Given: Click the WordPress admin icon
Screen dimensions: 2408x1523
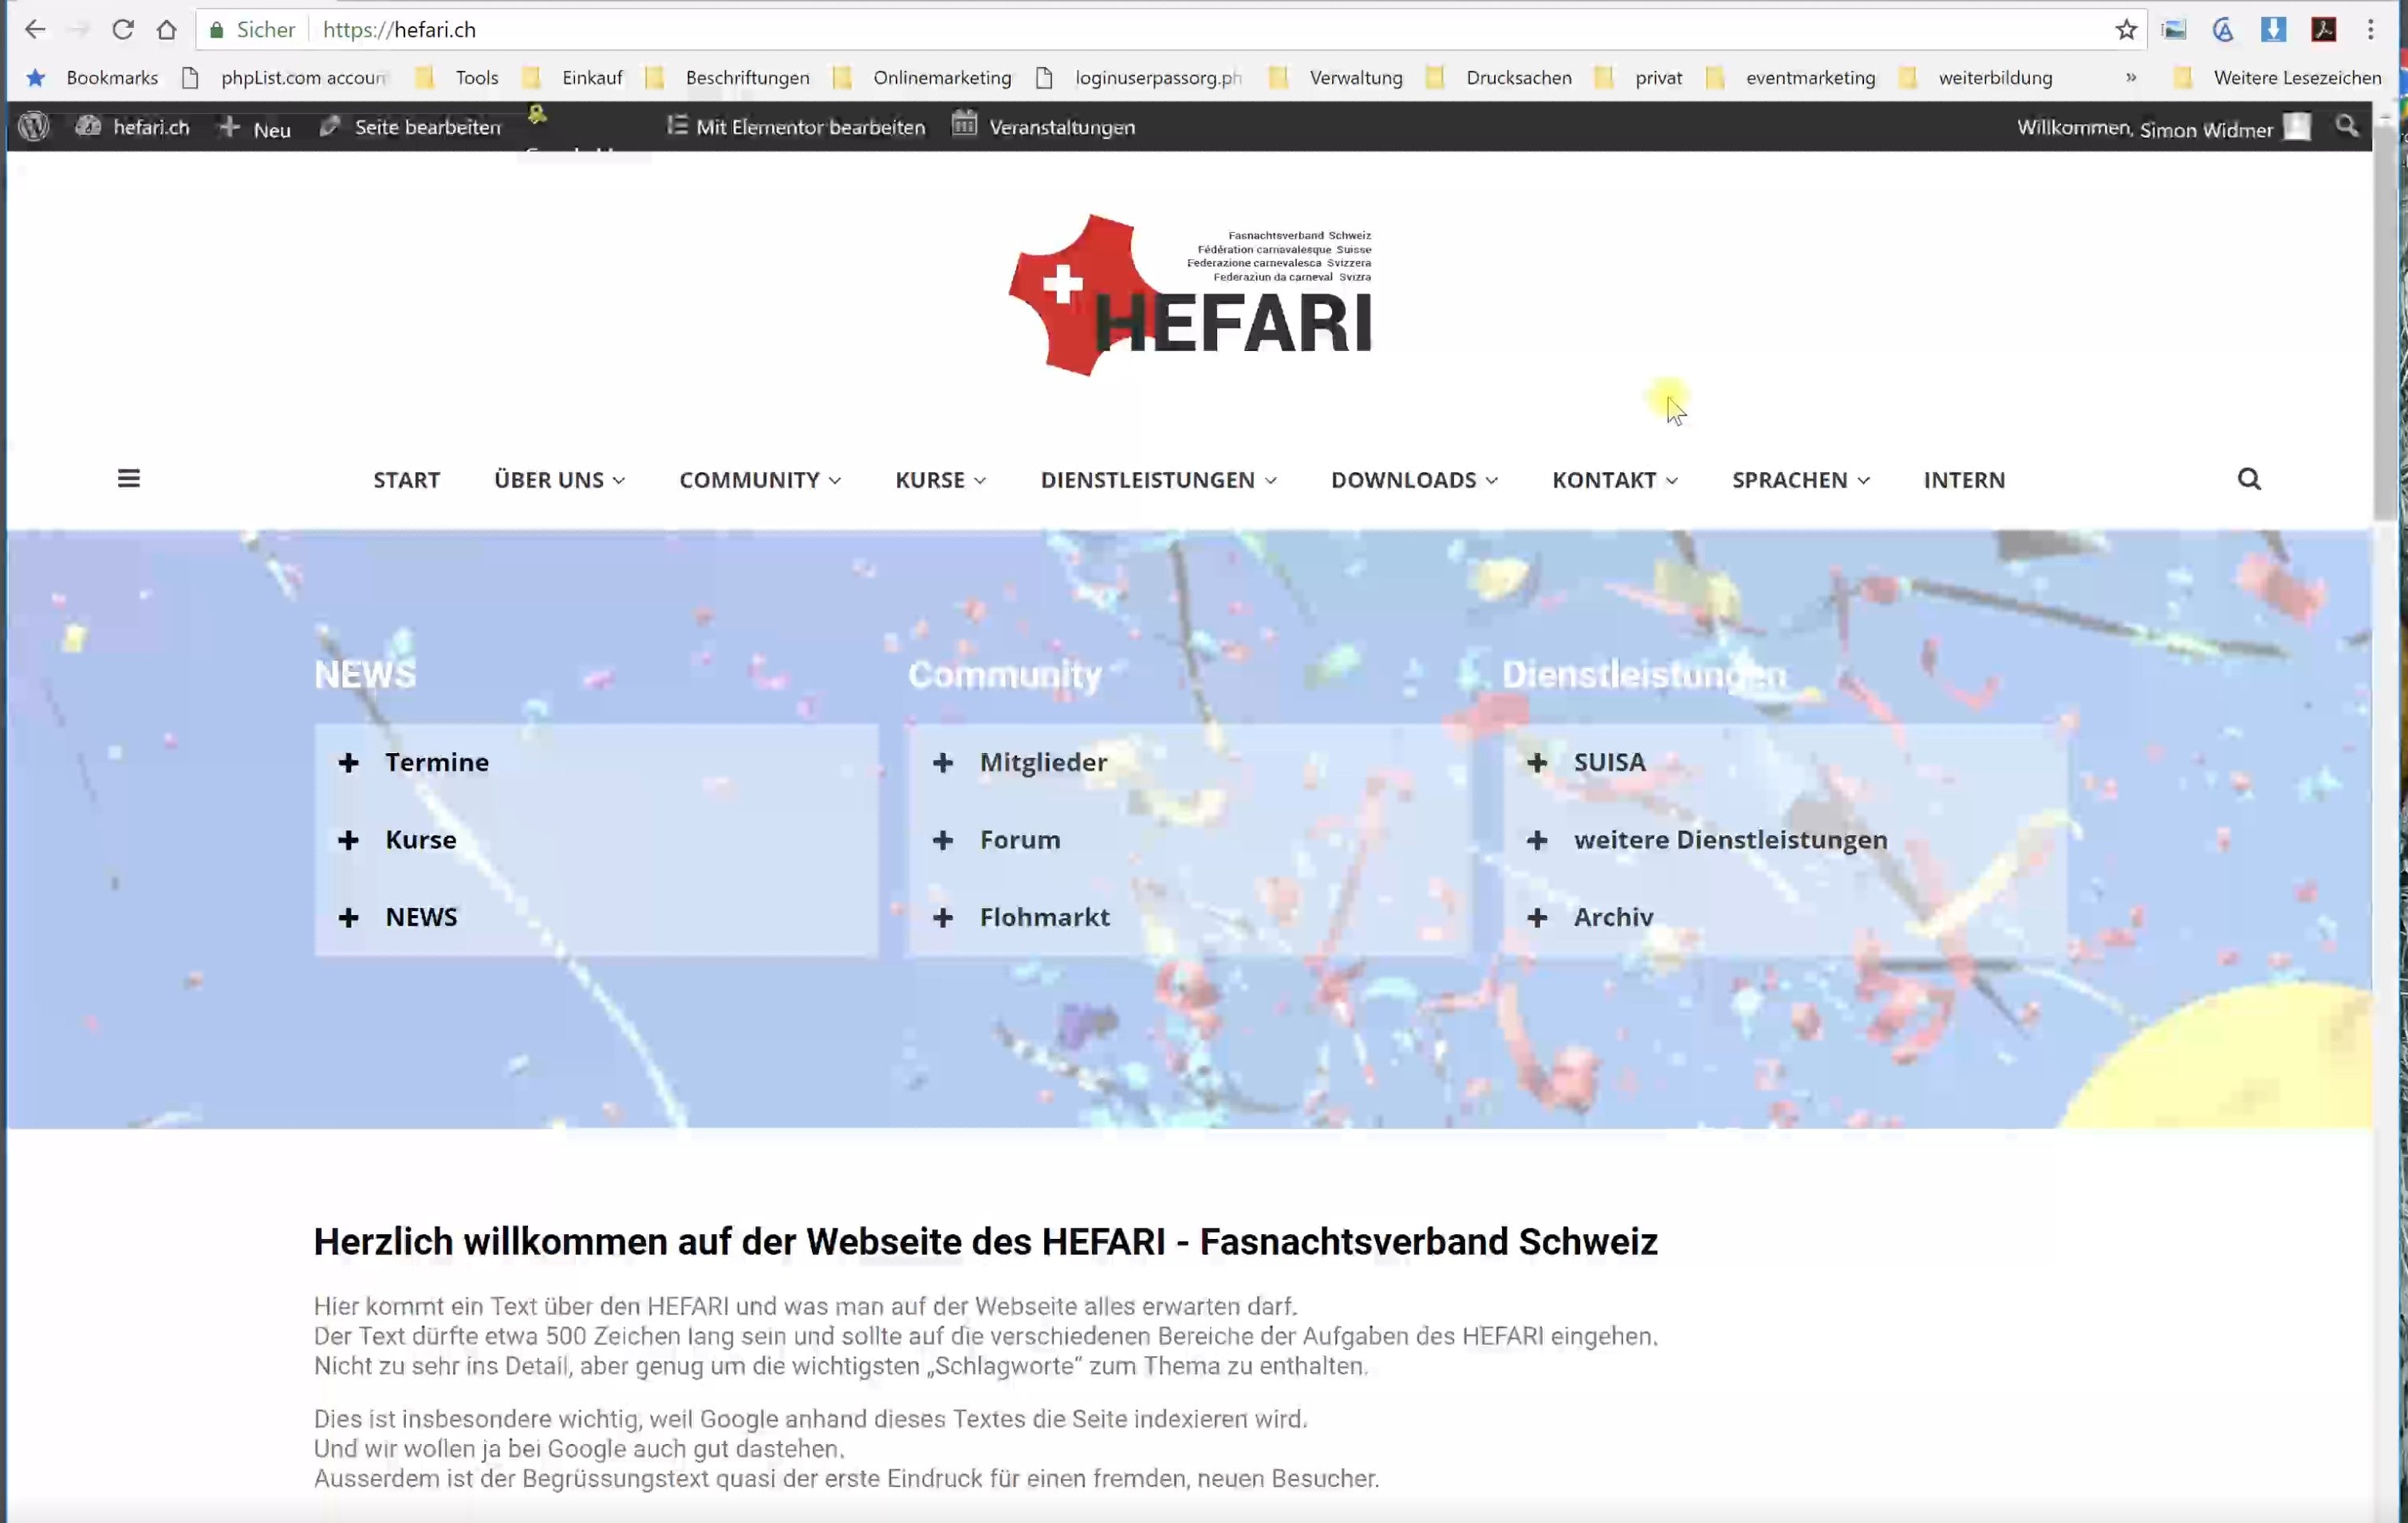Looking at the screenshot, I should [x=33, y=124].
